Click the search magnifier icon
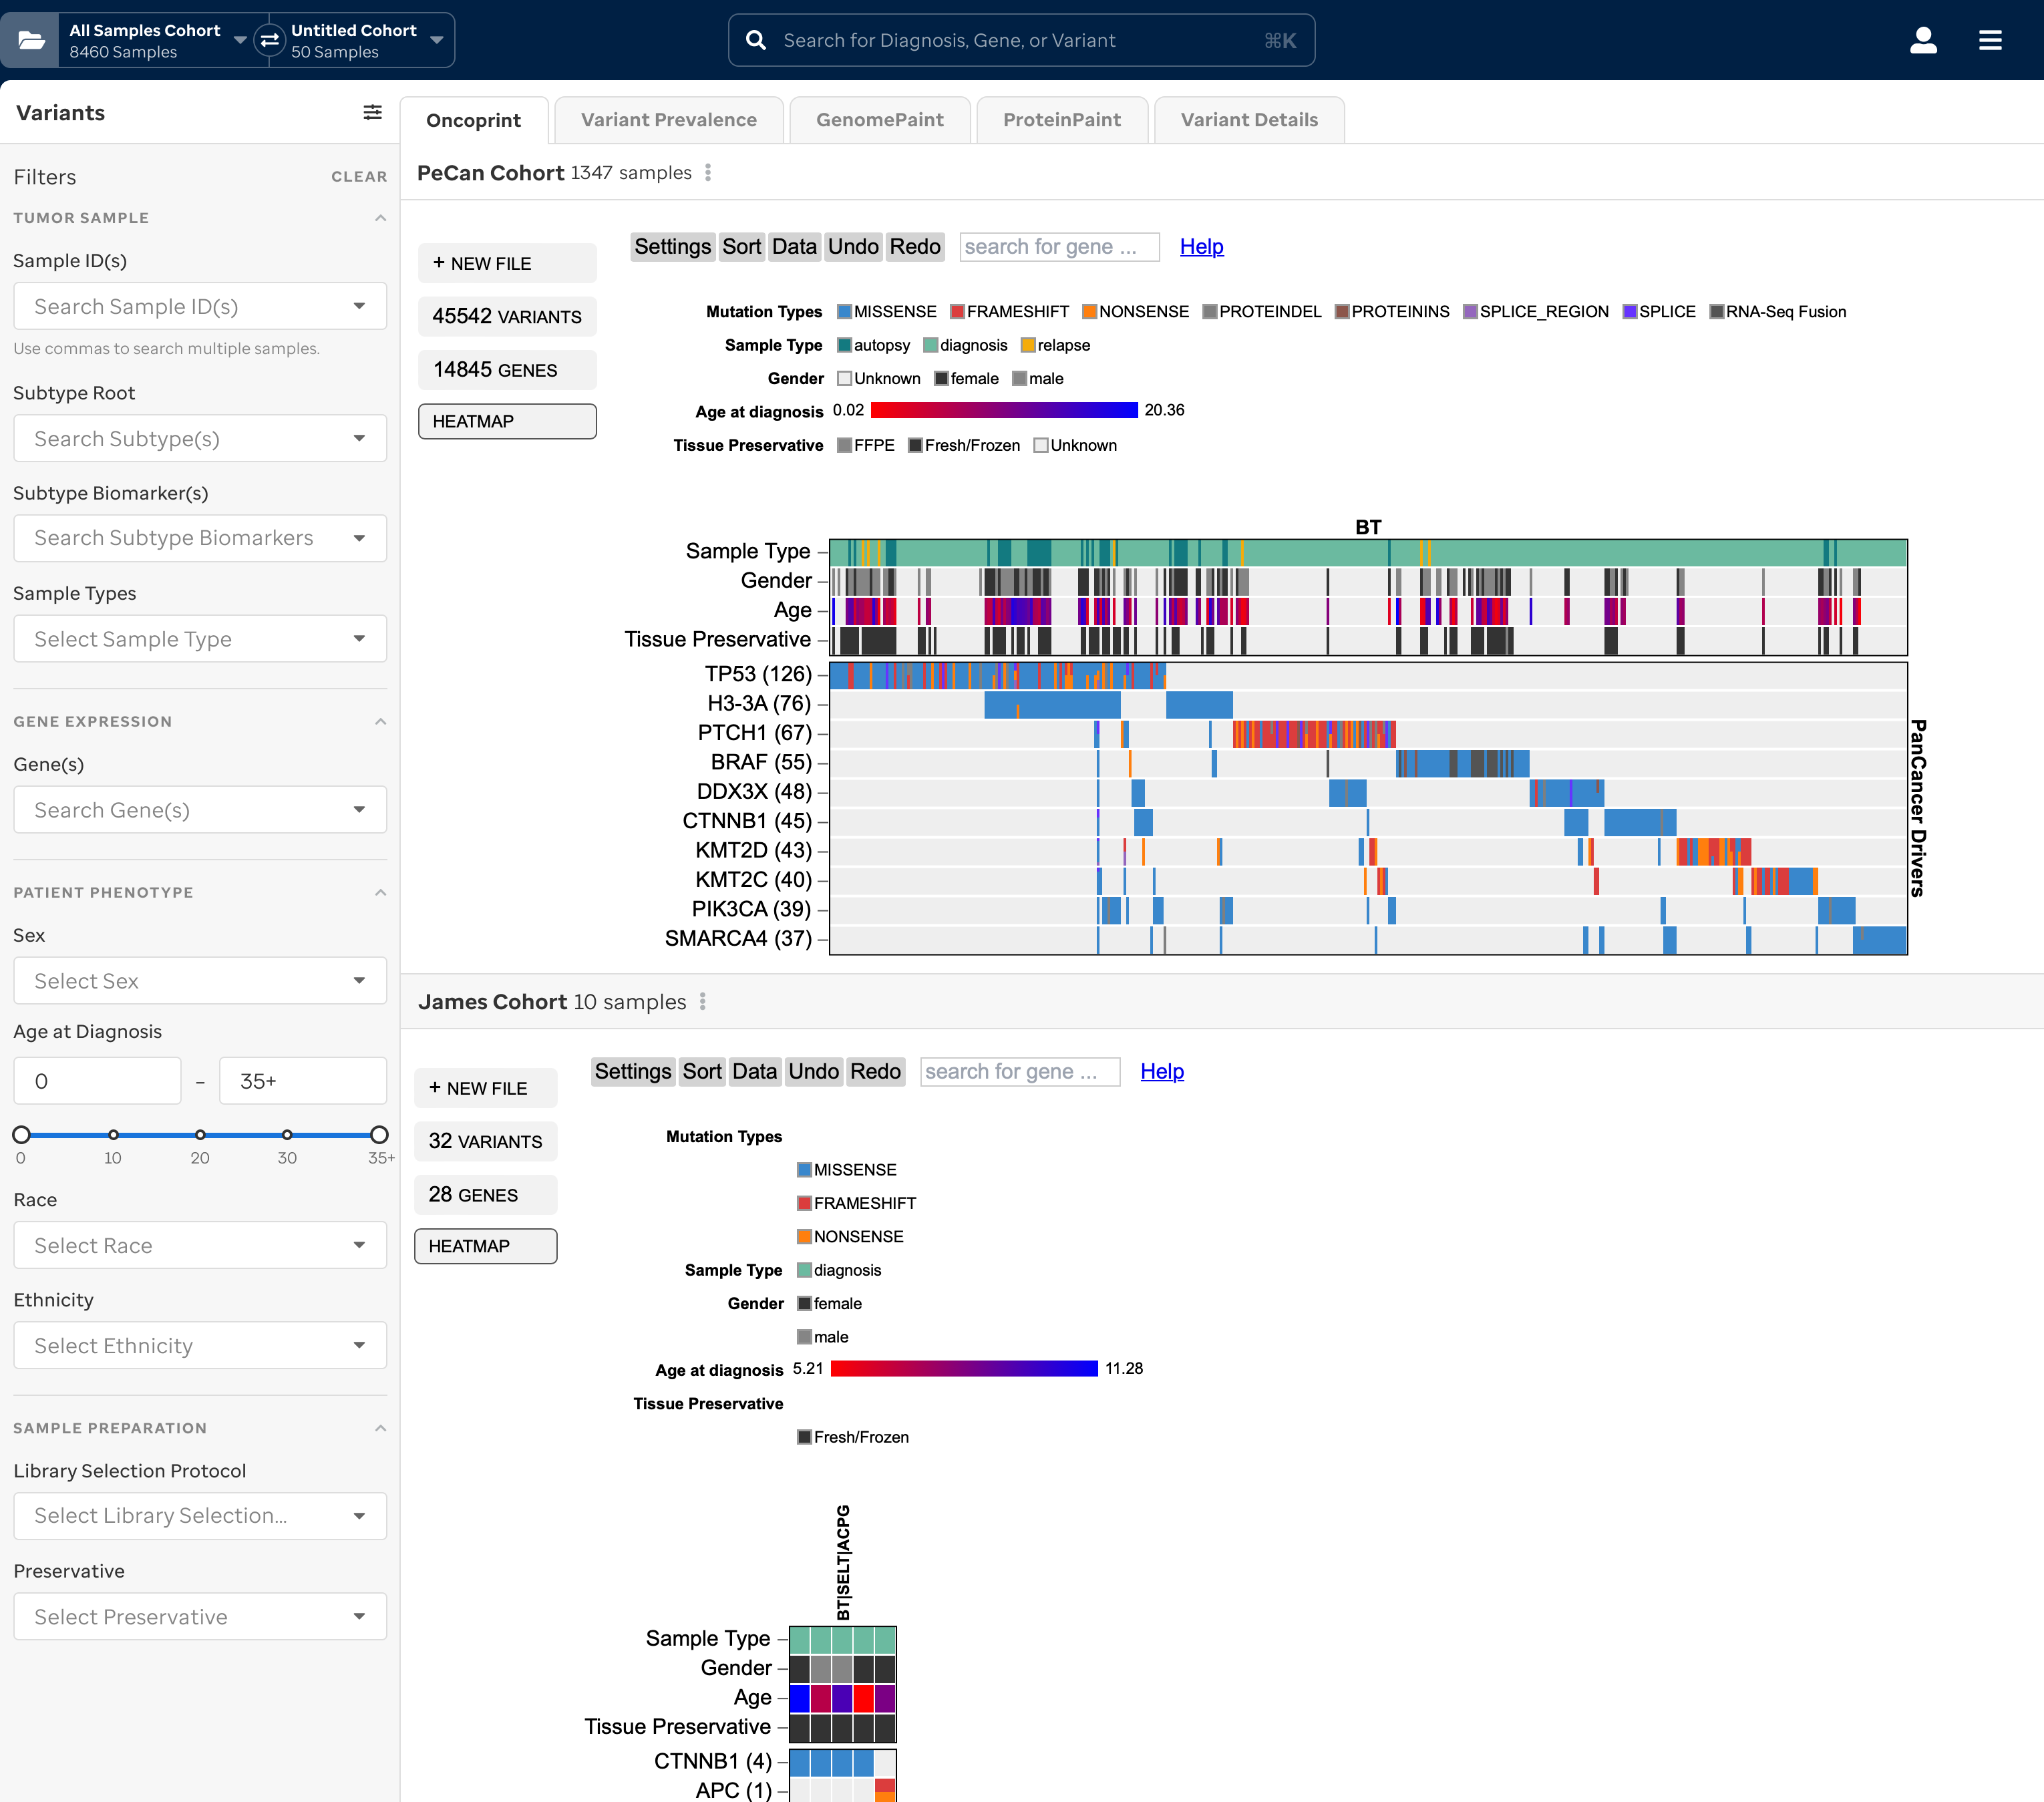Screen dimensions: 2044x1802 click(x=756, y=40)
